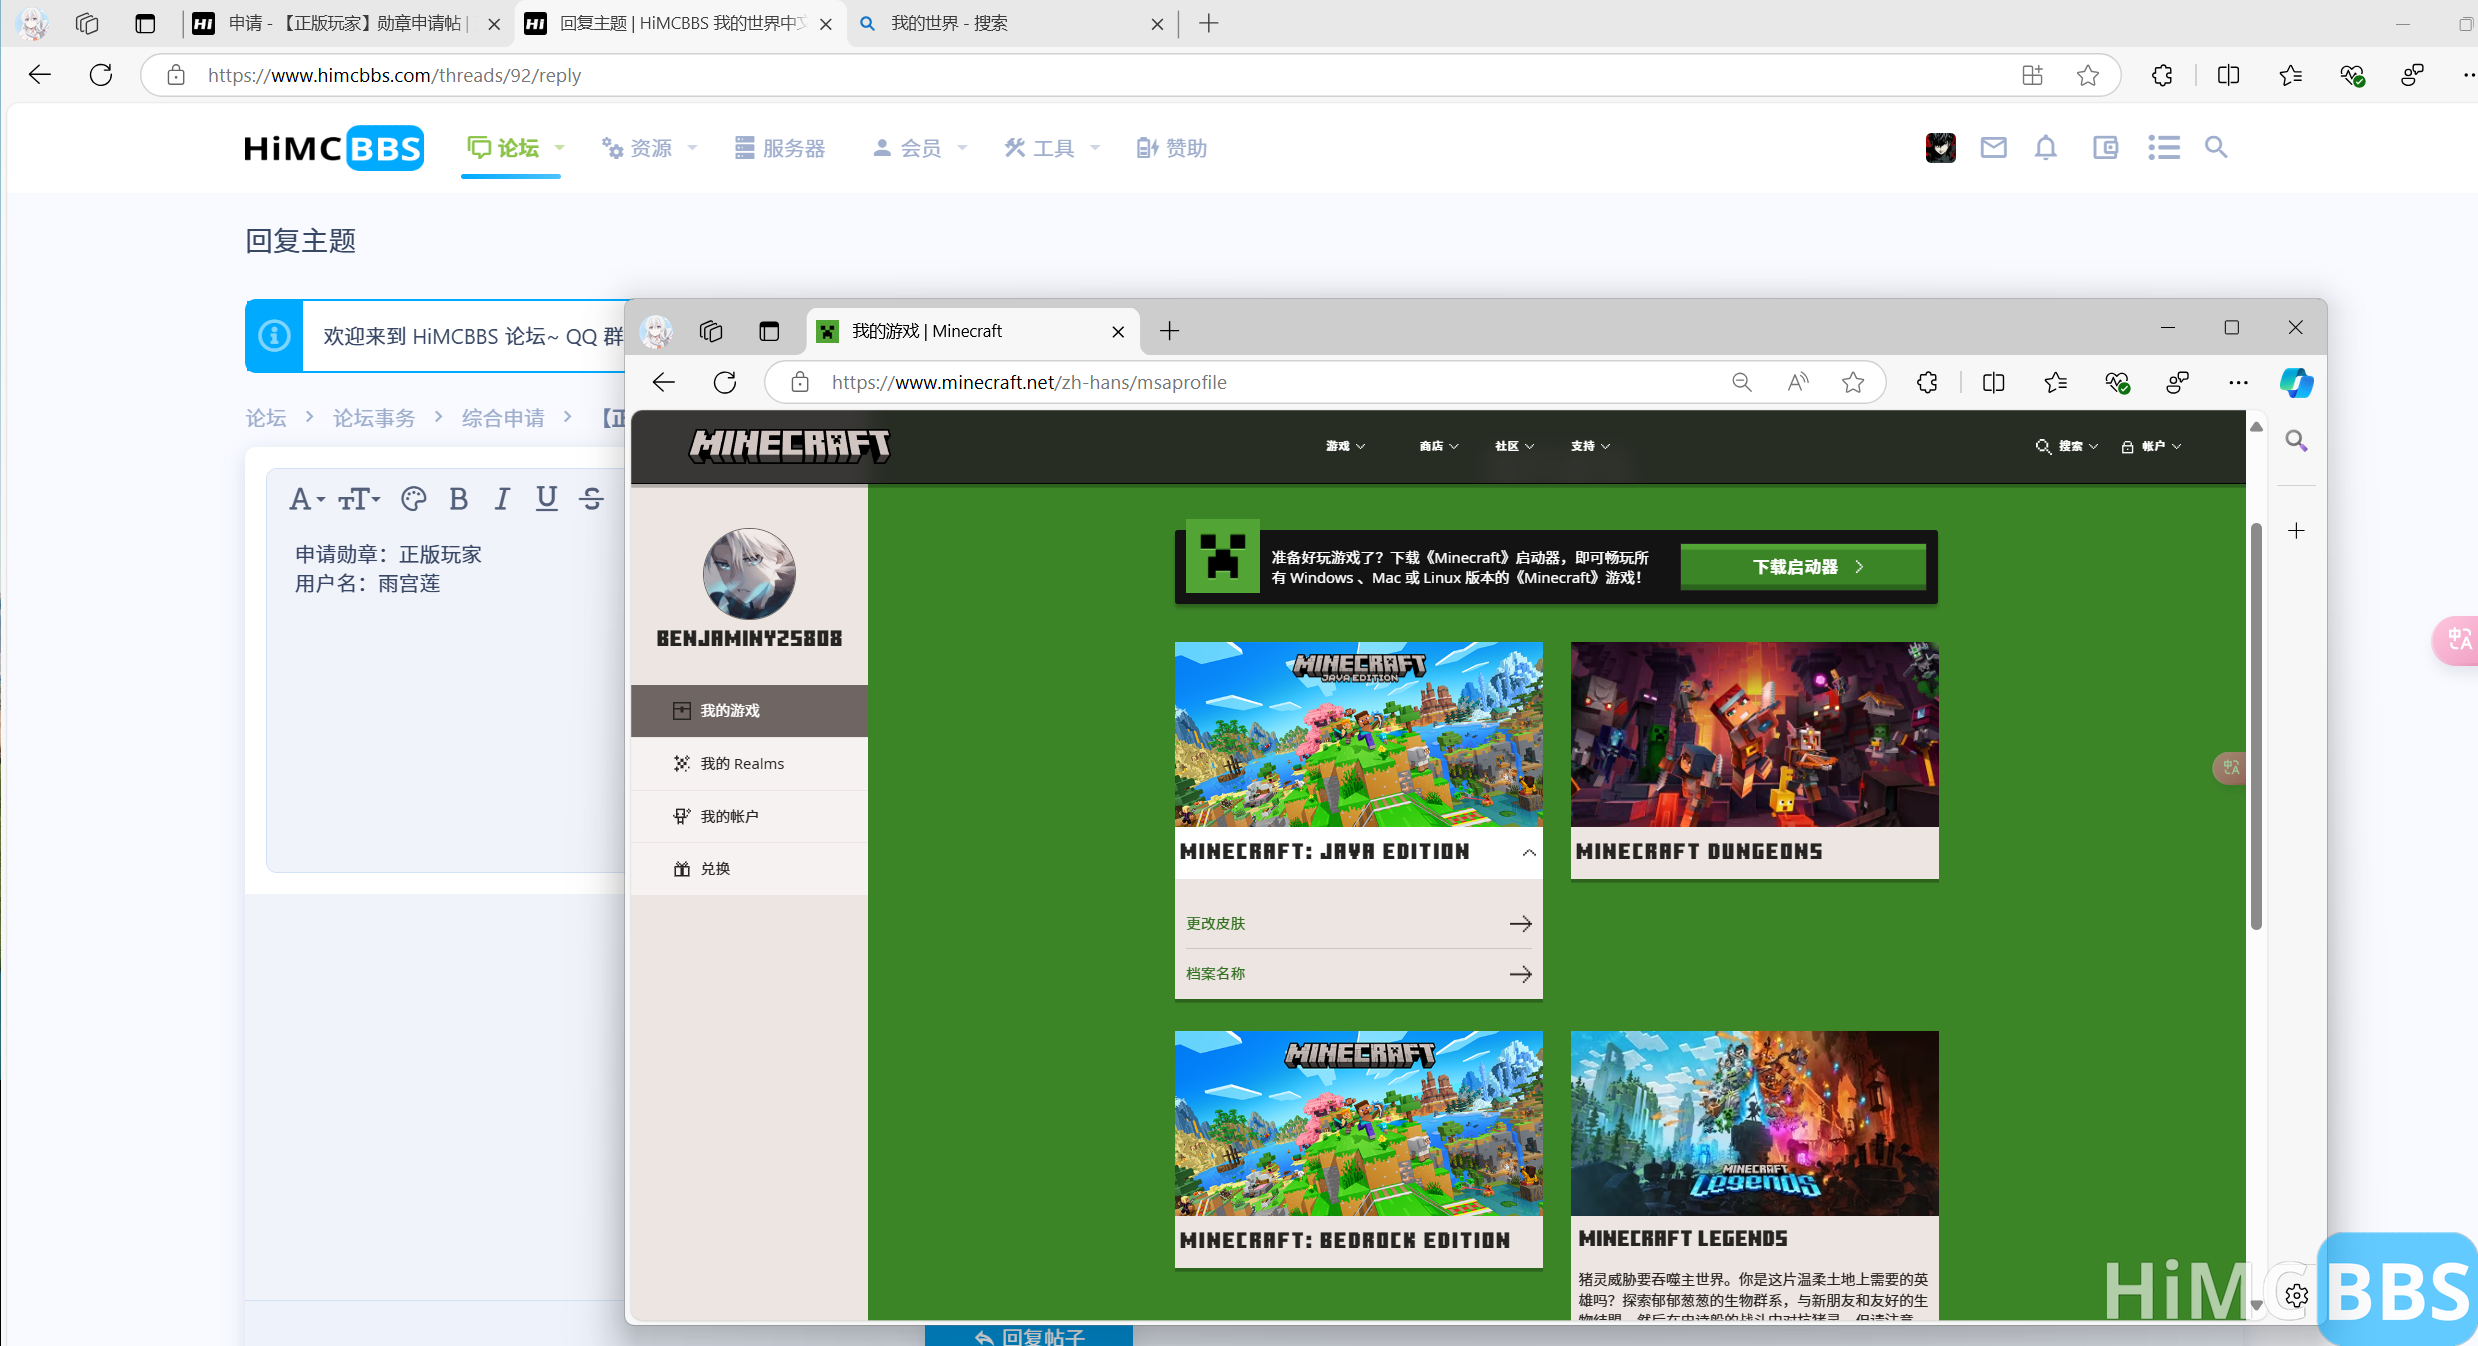Image resolution: width=2478 pixels, height=1346 pixels.
Task: Click Minecraft Dungeons game thumbnail
Action: (x=1753, y=734)
